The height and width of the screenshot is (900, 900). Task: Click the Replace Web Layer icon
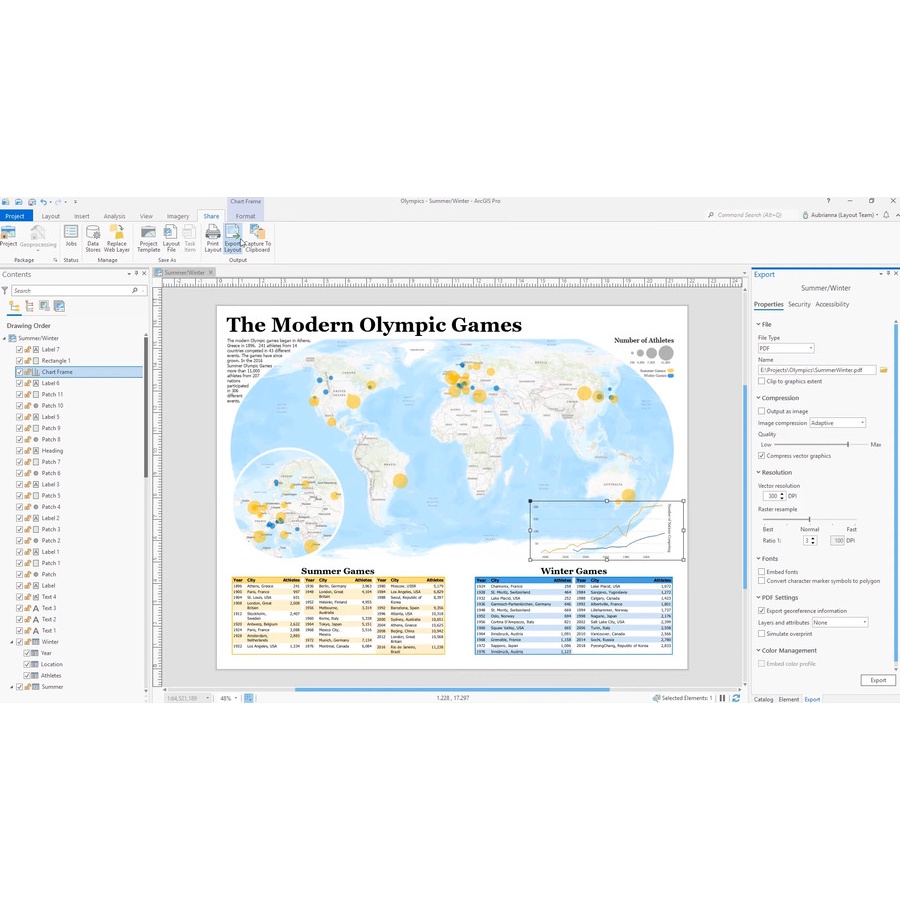tap(115, 238)
